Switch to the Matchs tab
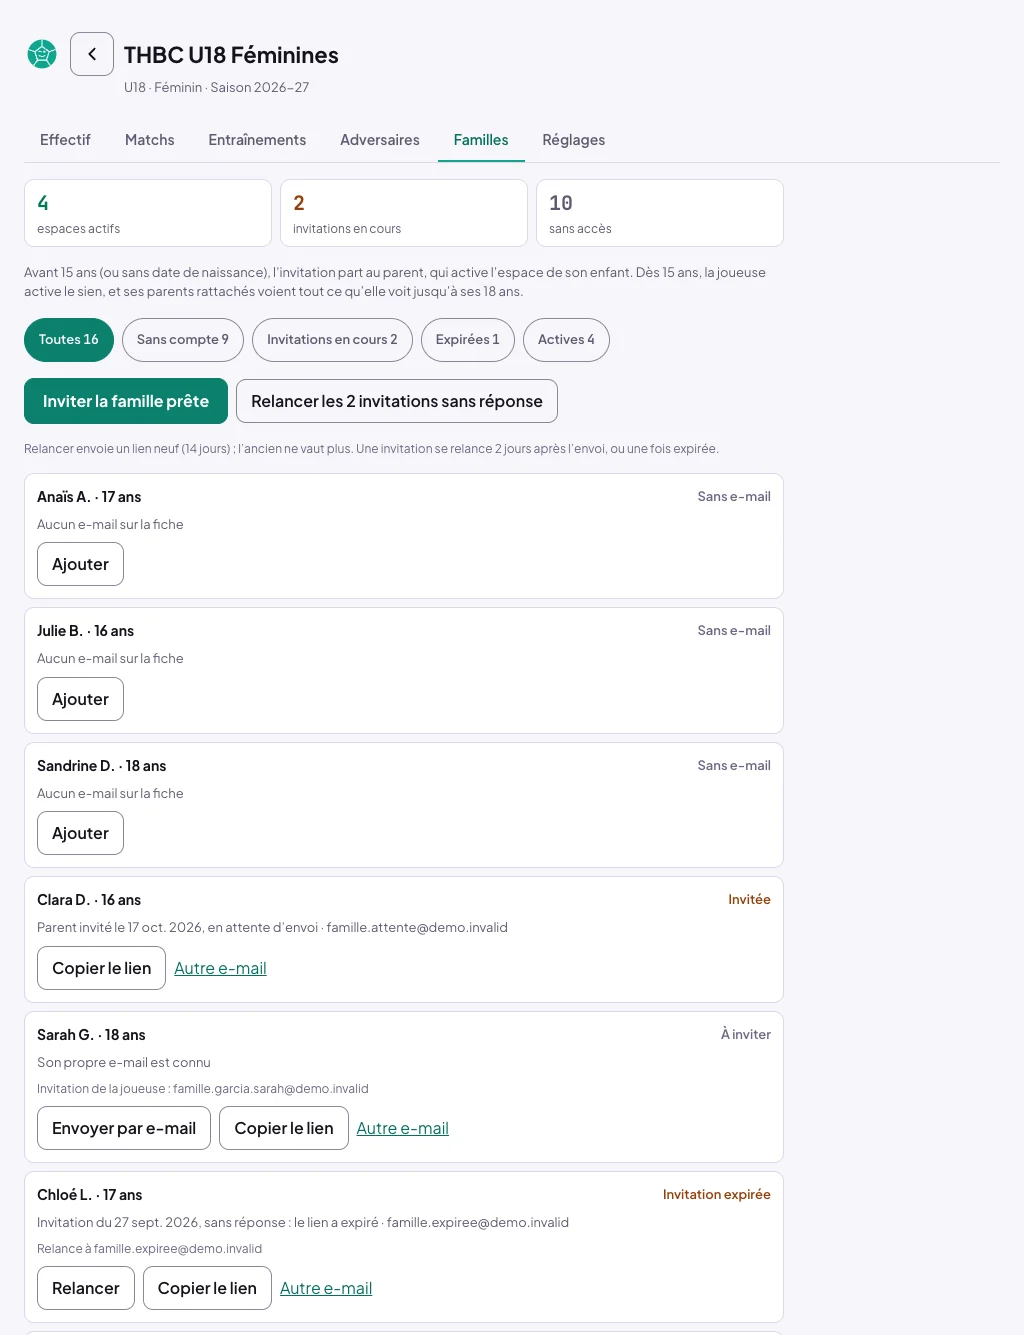 pos(150,140)
